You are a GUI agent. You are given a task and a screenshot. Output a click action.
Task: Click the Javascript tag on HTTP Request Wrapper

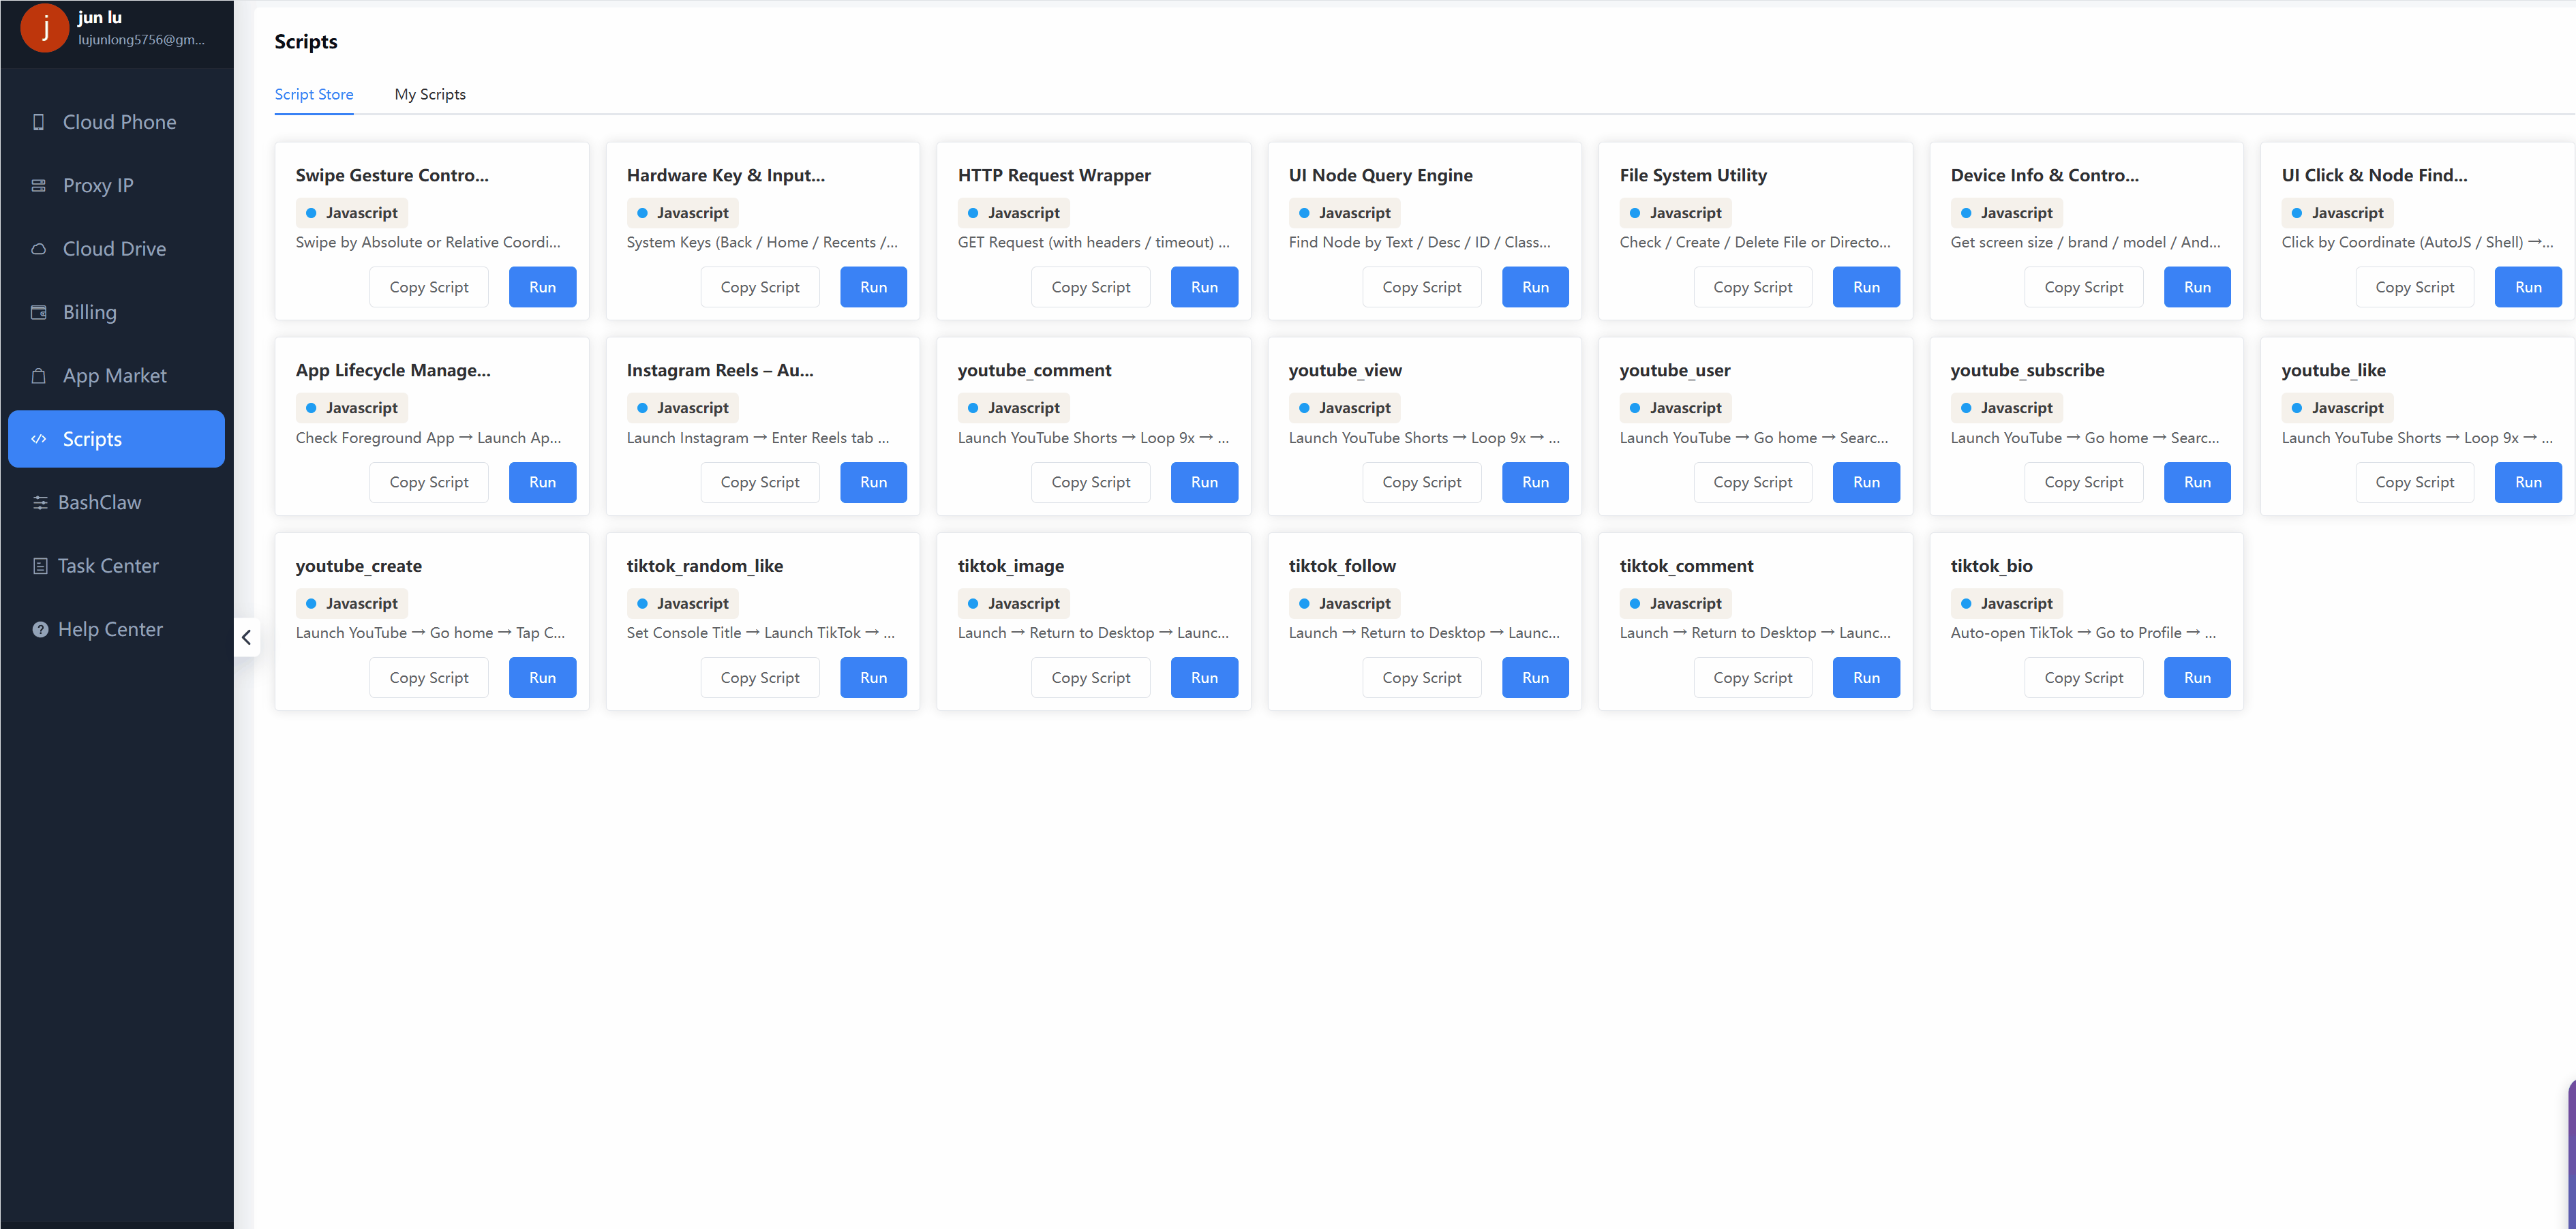(x=1013, y=213)
